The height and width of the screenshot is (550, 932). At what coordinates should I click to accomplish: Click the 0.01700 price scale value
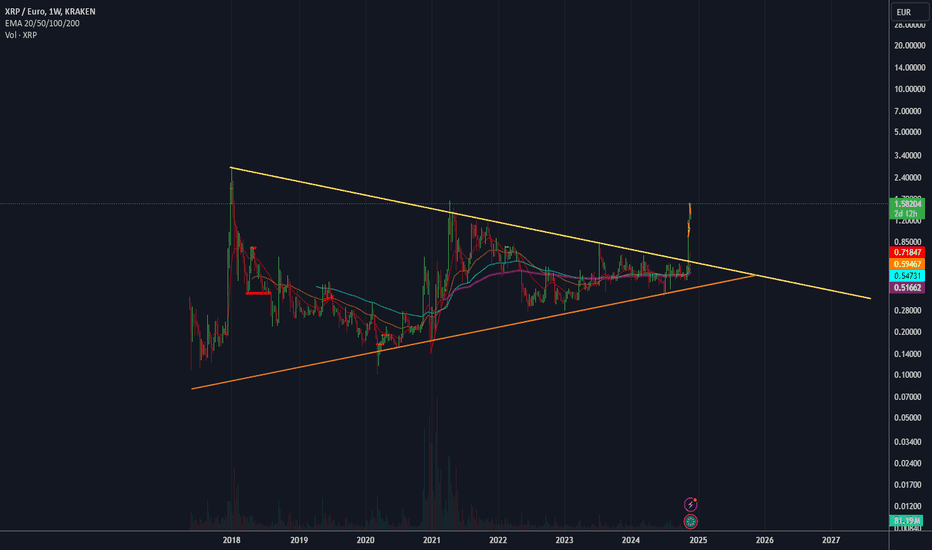[x=909, y=485]
